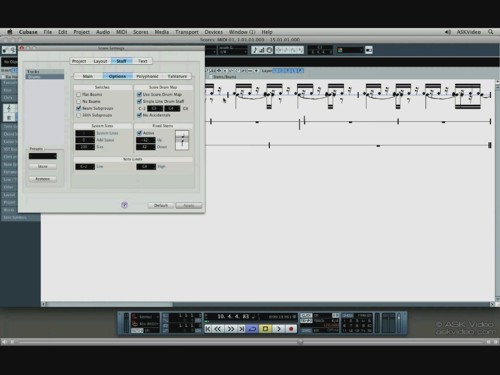Disable the Beam Subgroups checkbox
This screenshot has width=500, height=375.
coord(79,108)
